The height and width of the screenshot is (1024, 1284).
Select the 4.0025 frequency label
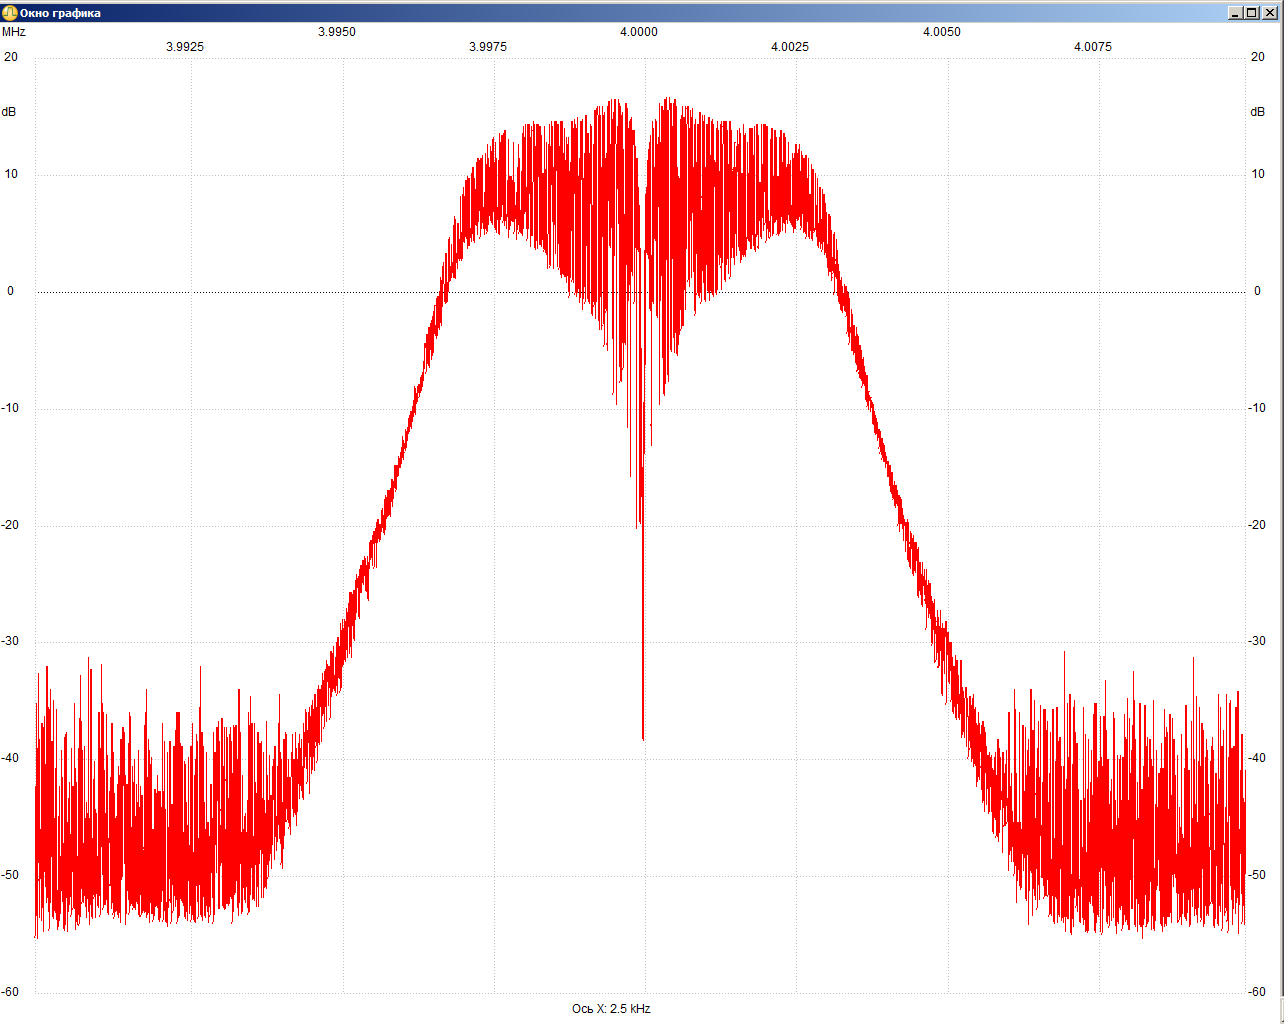point(790,47)
